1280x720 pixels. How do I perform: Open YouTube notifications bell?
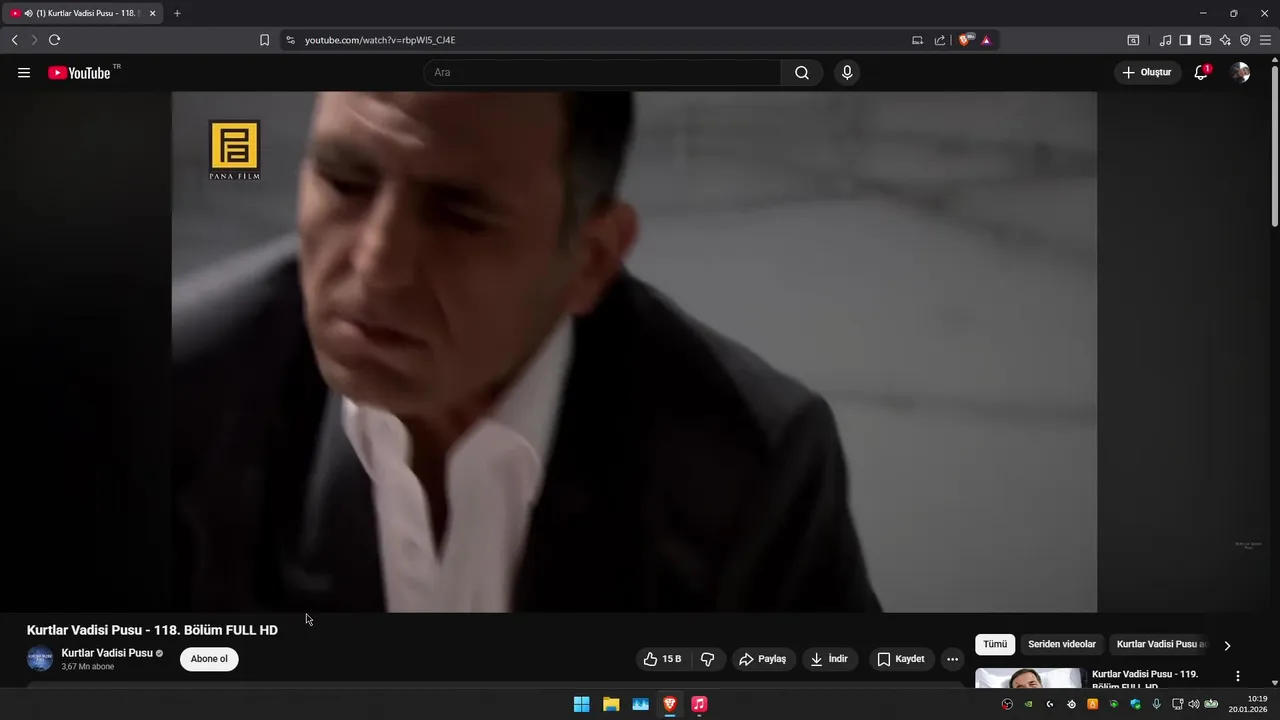coord(1201,73)
